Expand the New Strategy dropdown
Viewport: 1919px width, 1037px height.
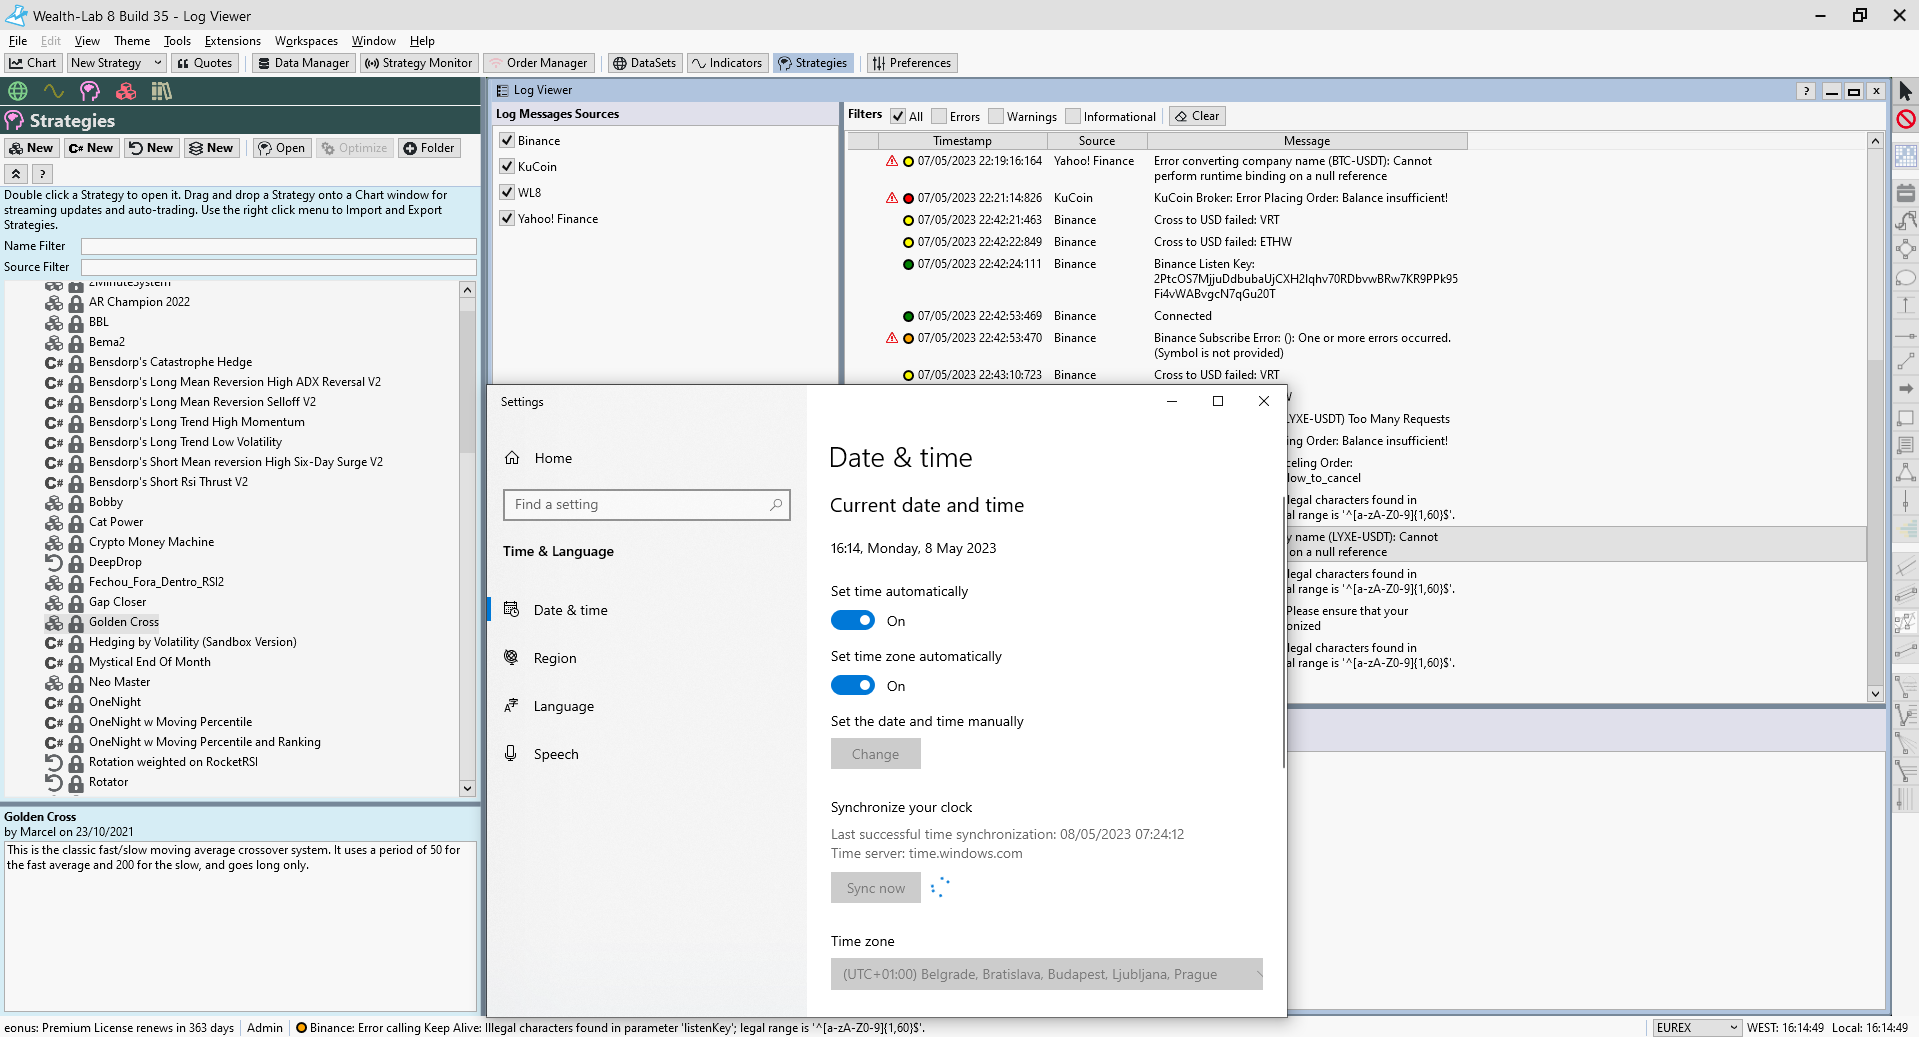(x=157, y=63)
